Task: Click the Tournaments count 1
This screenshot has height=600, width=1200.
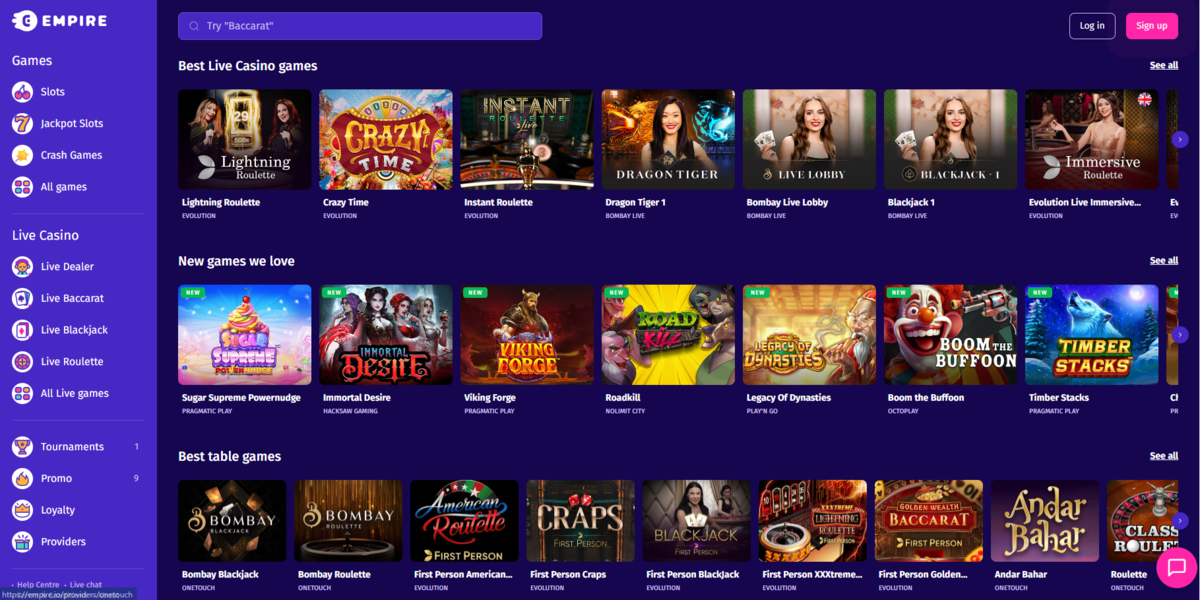Action: [x=136, y=447]
